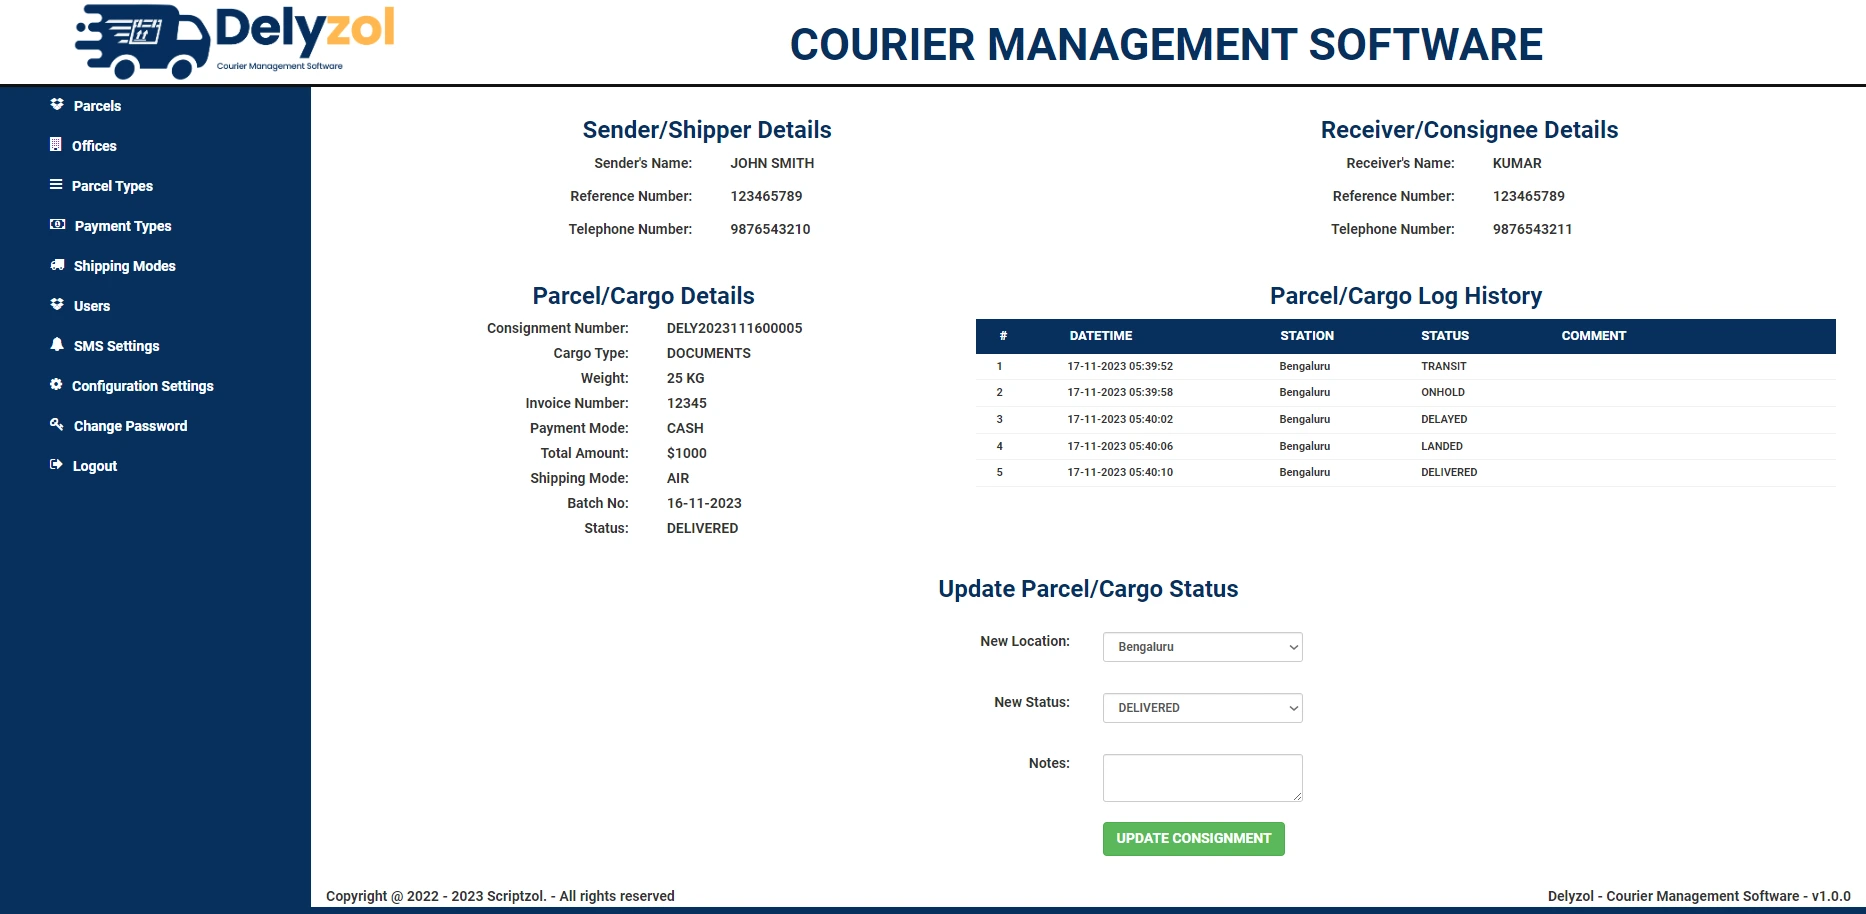Viewport: 1866px width, 914px height.
Task: Click consignment number DELY2023111600005
Action: [735, 328]
